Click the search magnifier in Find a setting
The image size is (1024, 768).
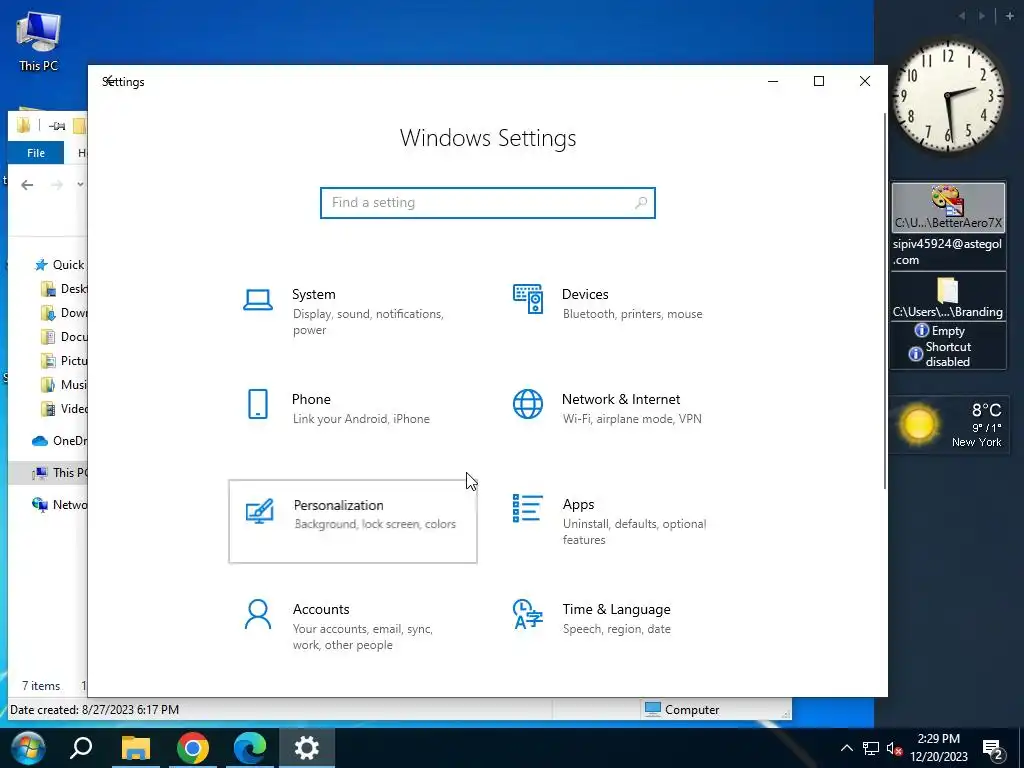[x=641, y=202]
